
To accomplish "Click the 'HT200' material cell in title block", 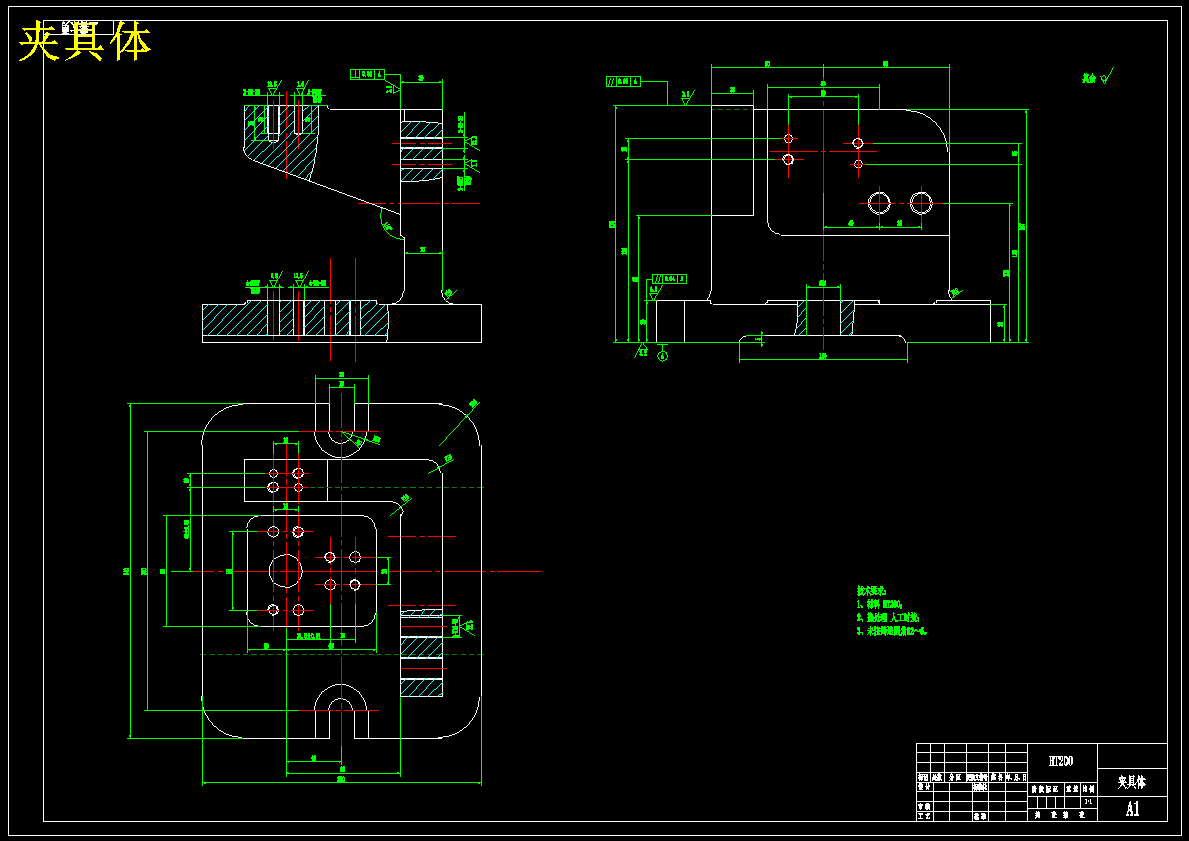I will [x=1062, y=761].
